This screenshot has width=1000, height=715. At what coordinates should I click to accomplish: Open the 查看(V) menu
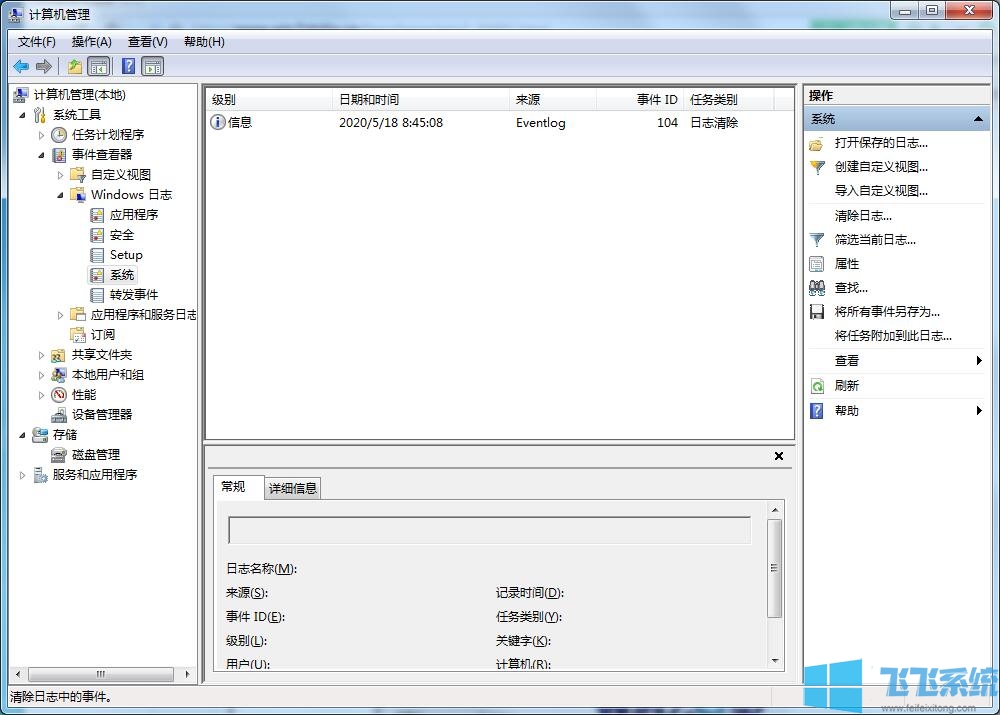(x=146, y=41)
